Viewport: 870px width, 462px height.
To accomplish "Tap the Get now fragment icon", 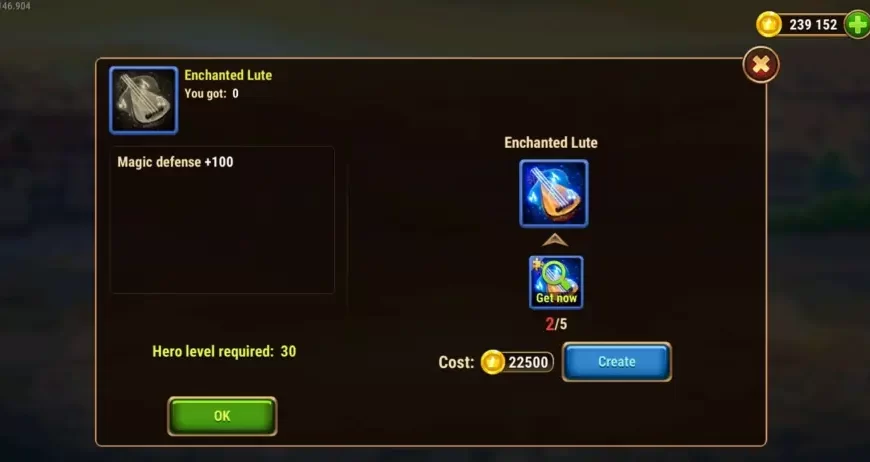I will click(x=556, y=282).
